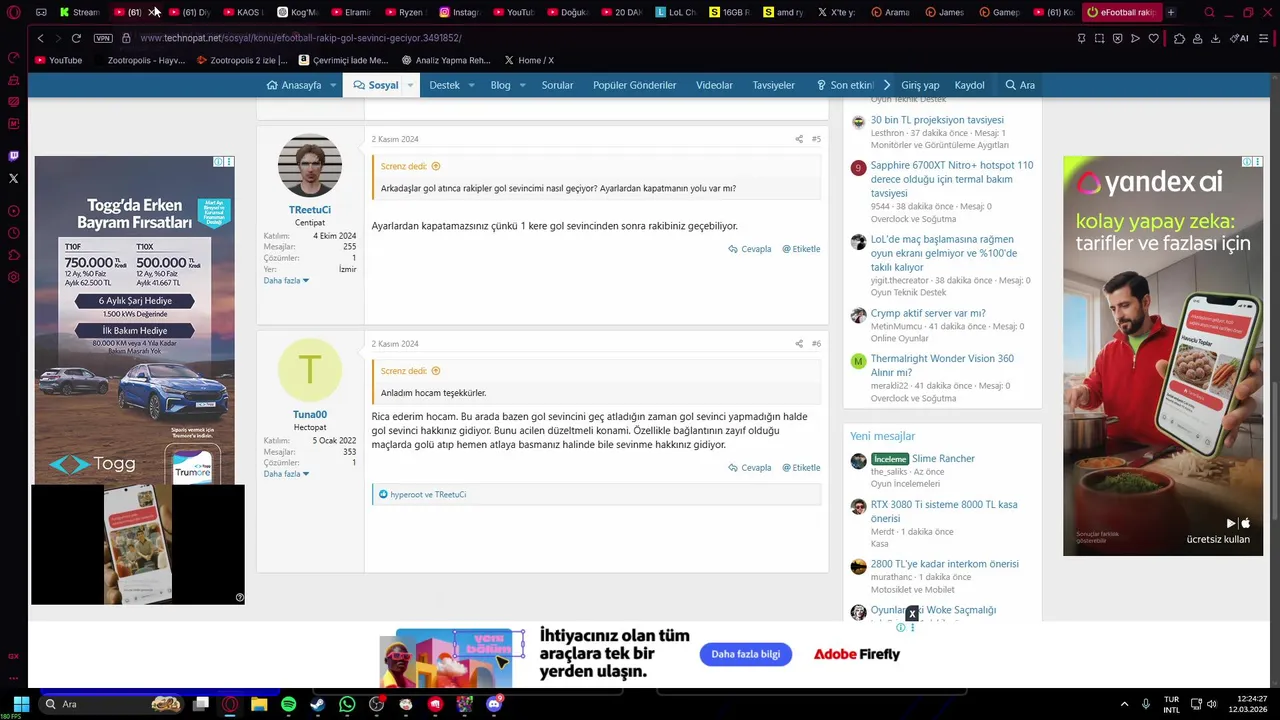Share post #6 using share icon
1280x720 pixels.
[798, 344]
